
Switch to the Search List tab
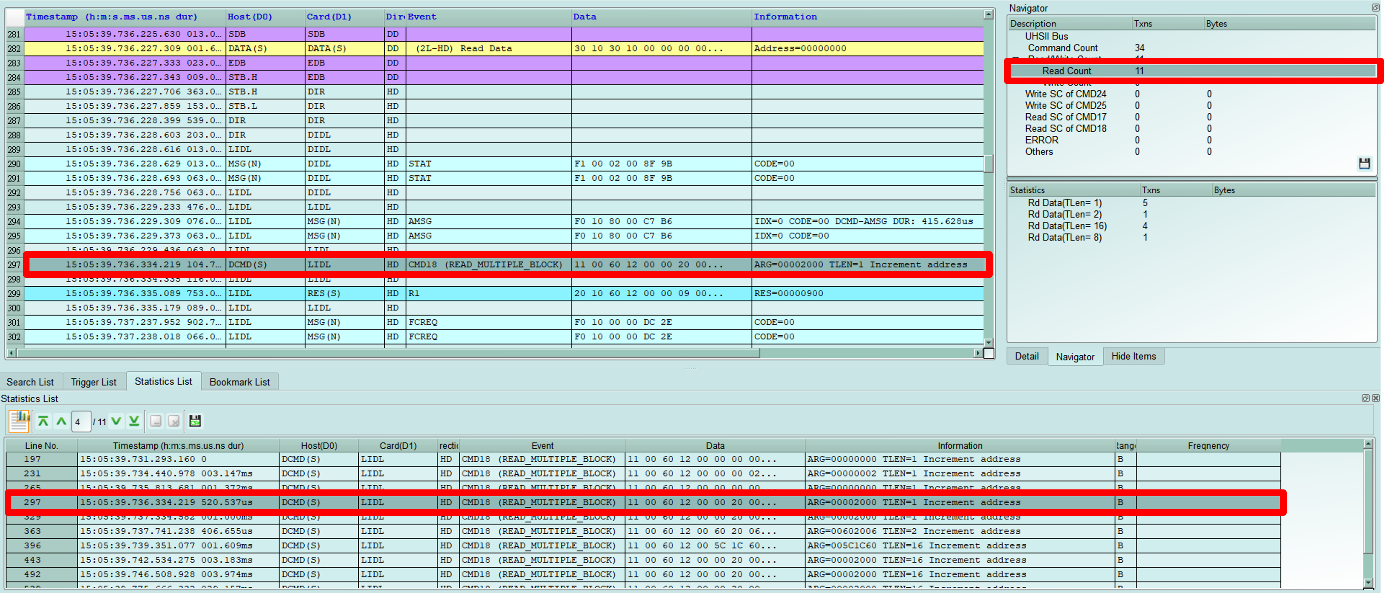pos(31,382)
